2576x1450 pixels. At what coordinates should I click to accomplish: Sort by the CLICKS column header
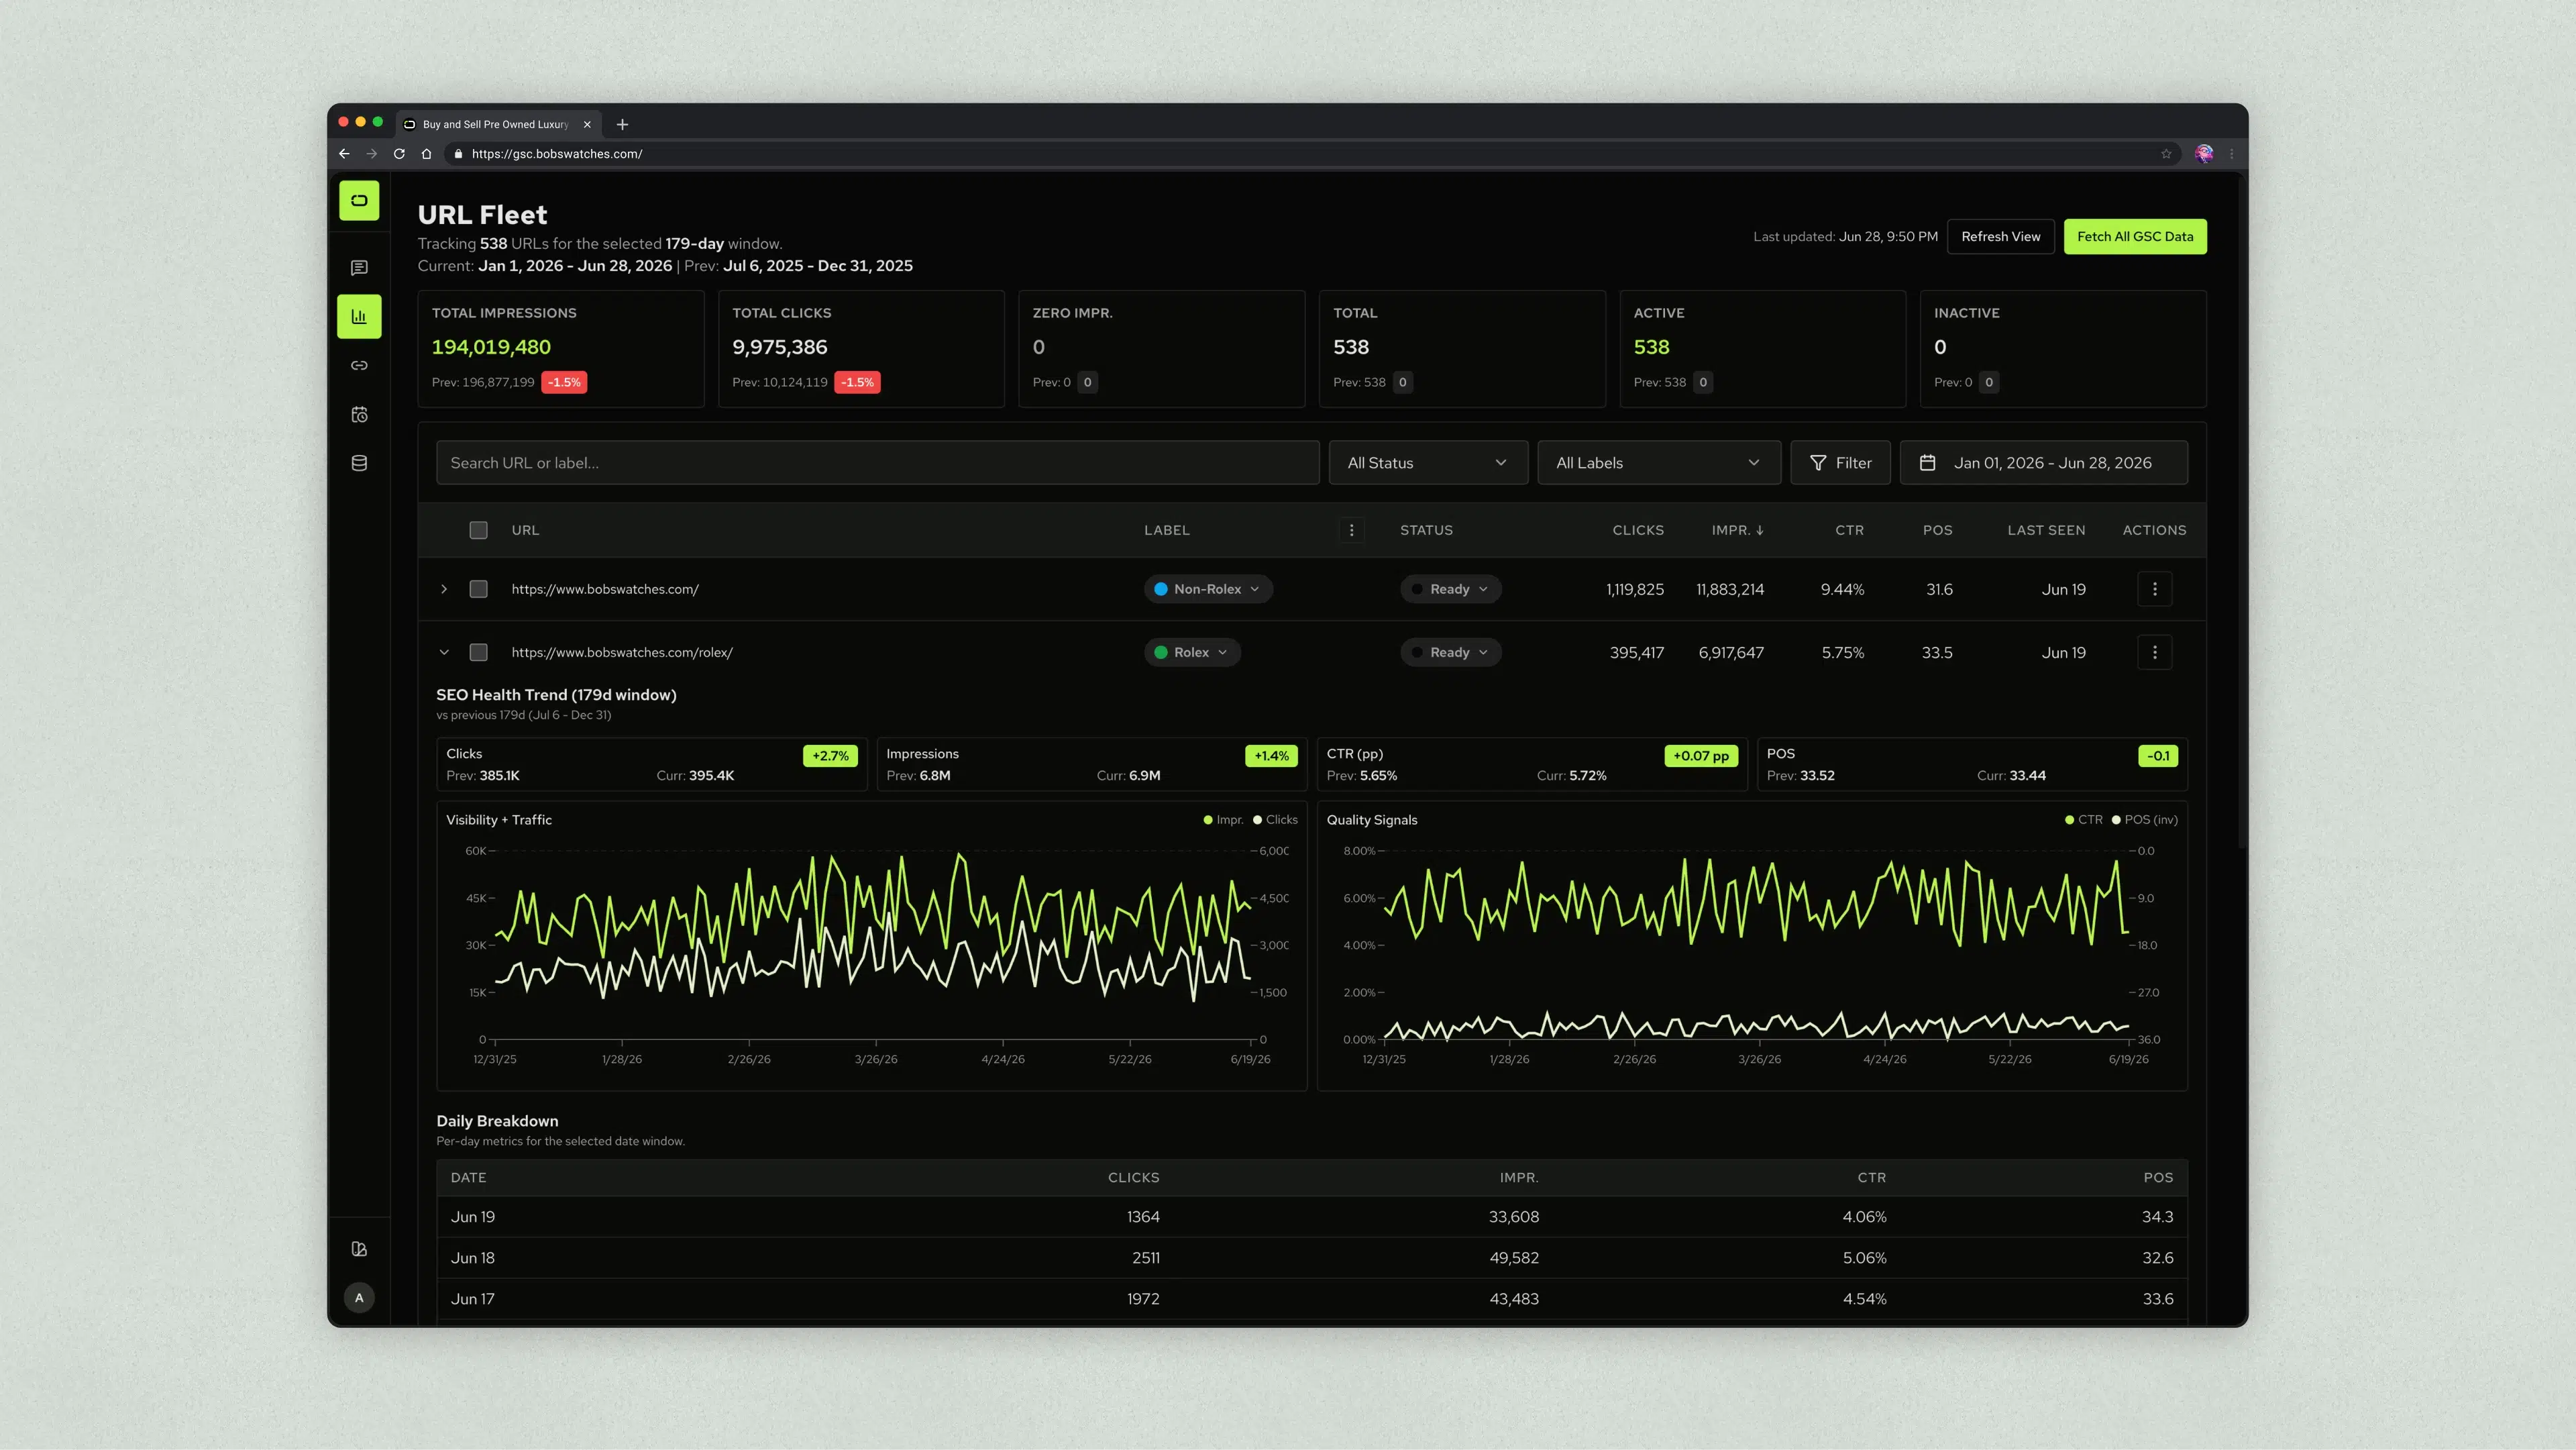[1638, 530]
